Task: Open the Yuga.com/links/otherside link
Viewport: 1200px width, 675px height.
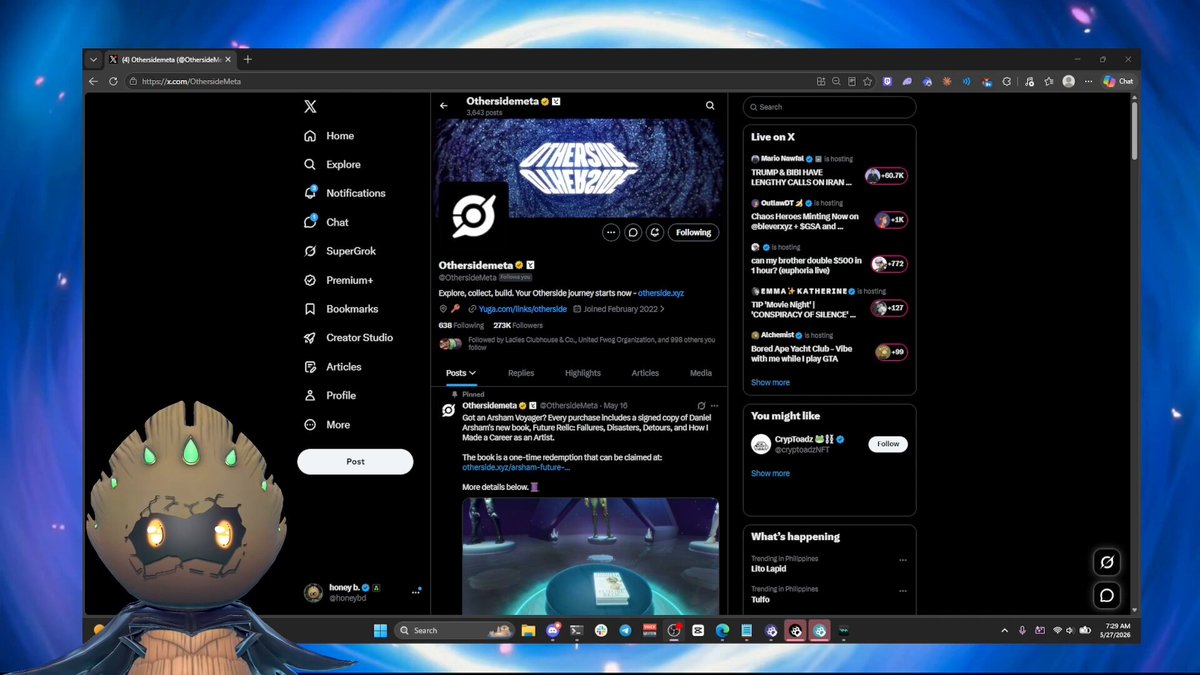Action: coord(523,309)
